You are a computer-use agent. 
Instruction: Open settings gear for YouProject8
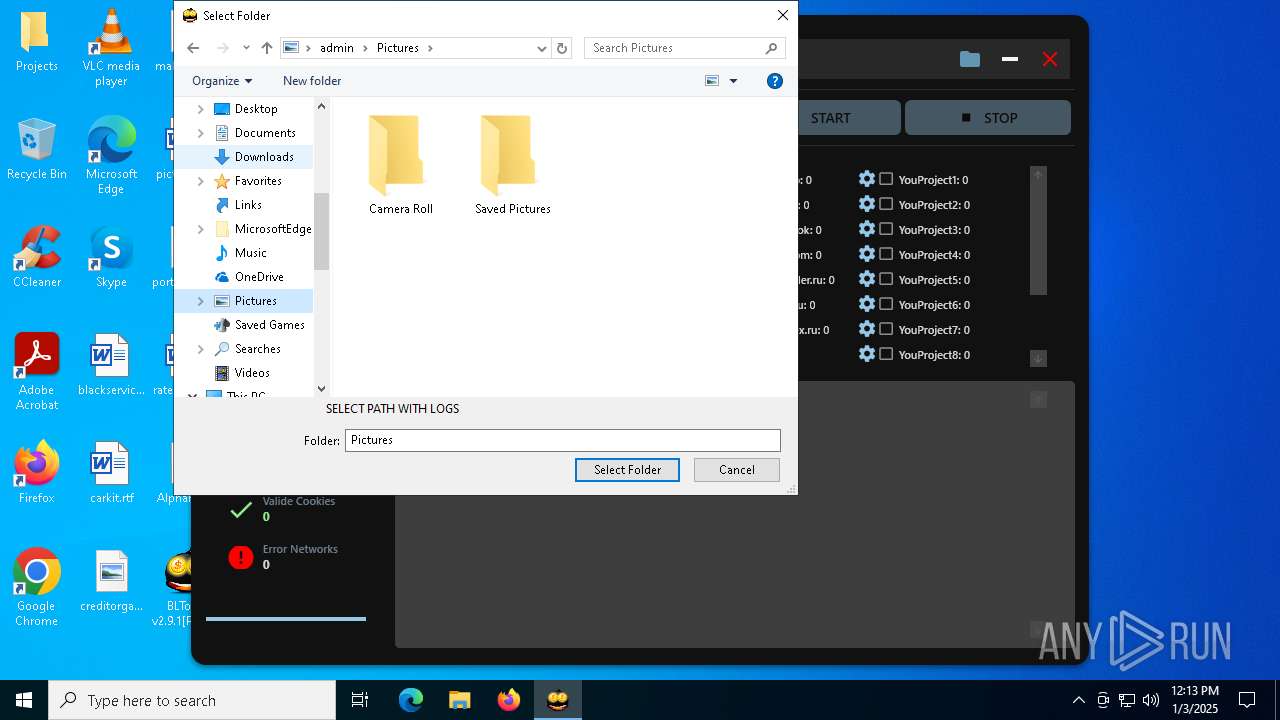tap(867, 354)
